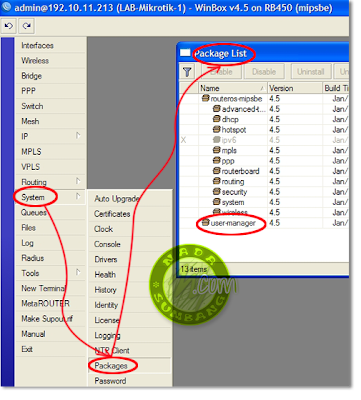Screen dimensions: 361x400
Task: Open the Package List filter funnel icon
Action: pos(187,72)
